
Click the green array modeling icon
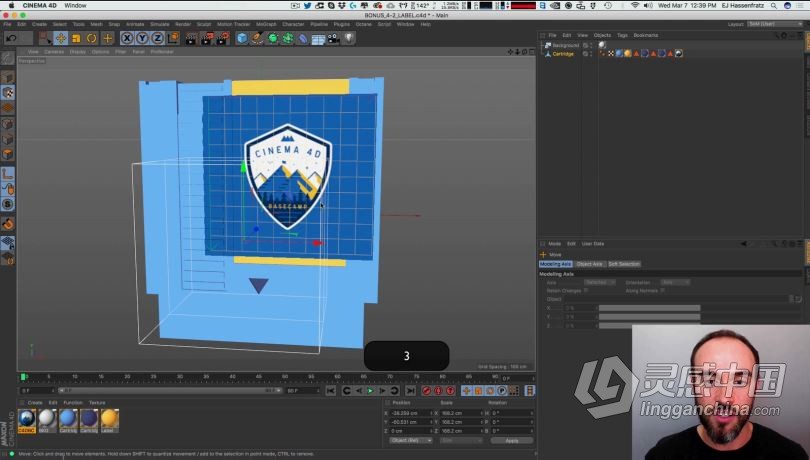pyautogui.click(x=288, y=39)
